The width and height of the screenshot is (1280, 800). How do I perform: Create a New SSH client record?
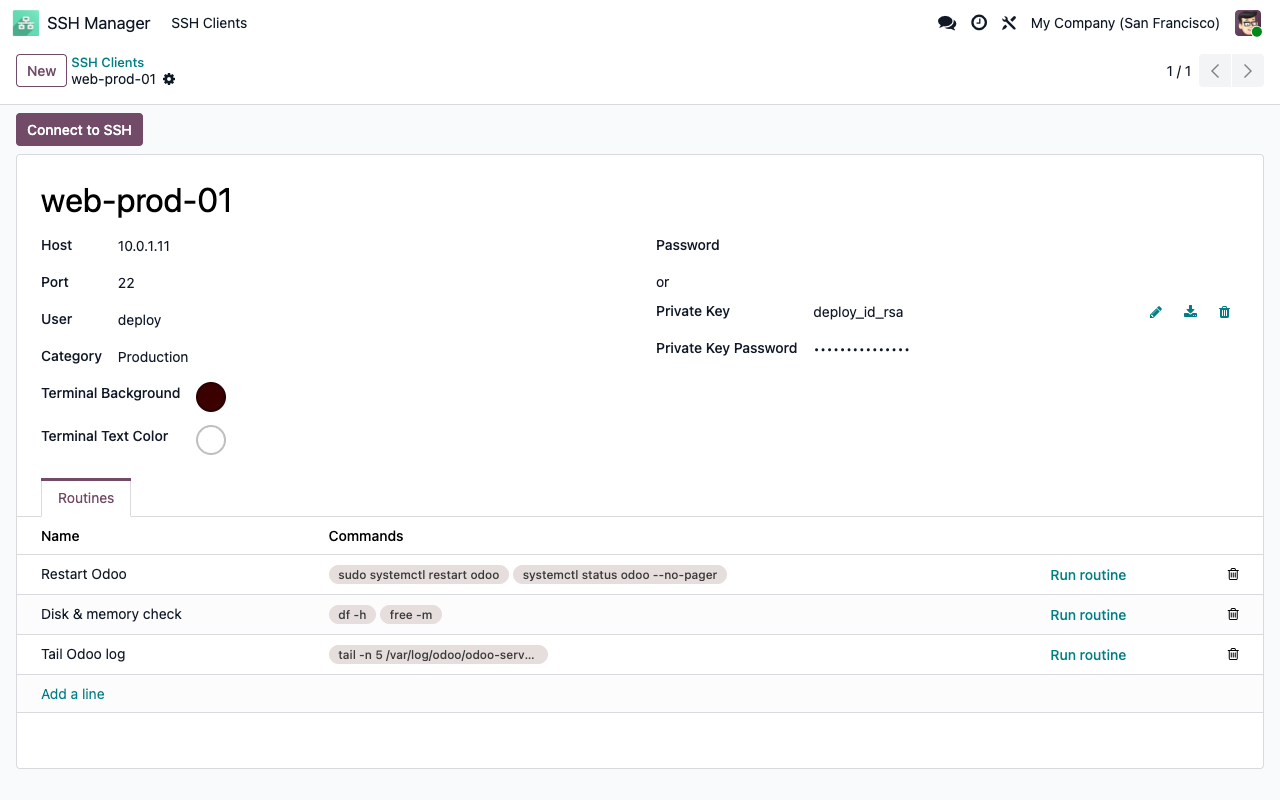42,71
